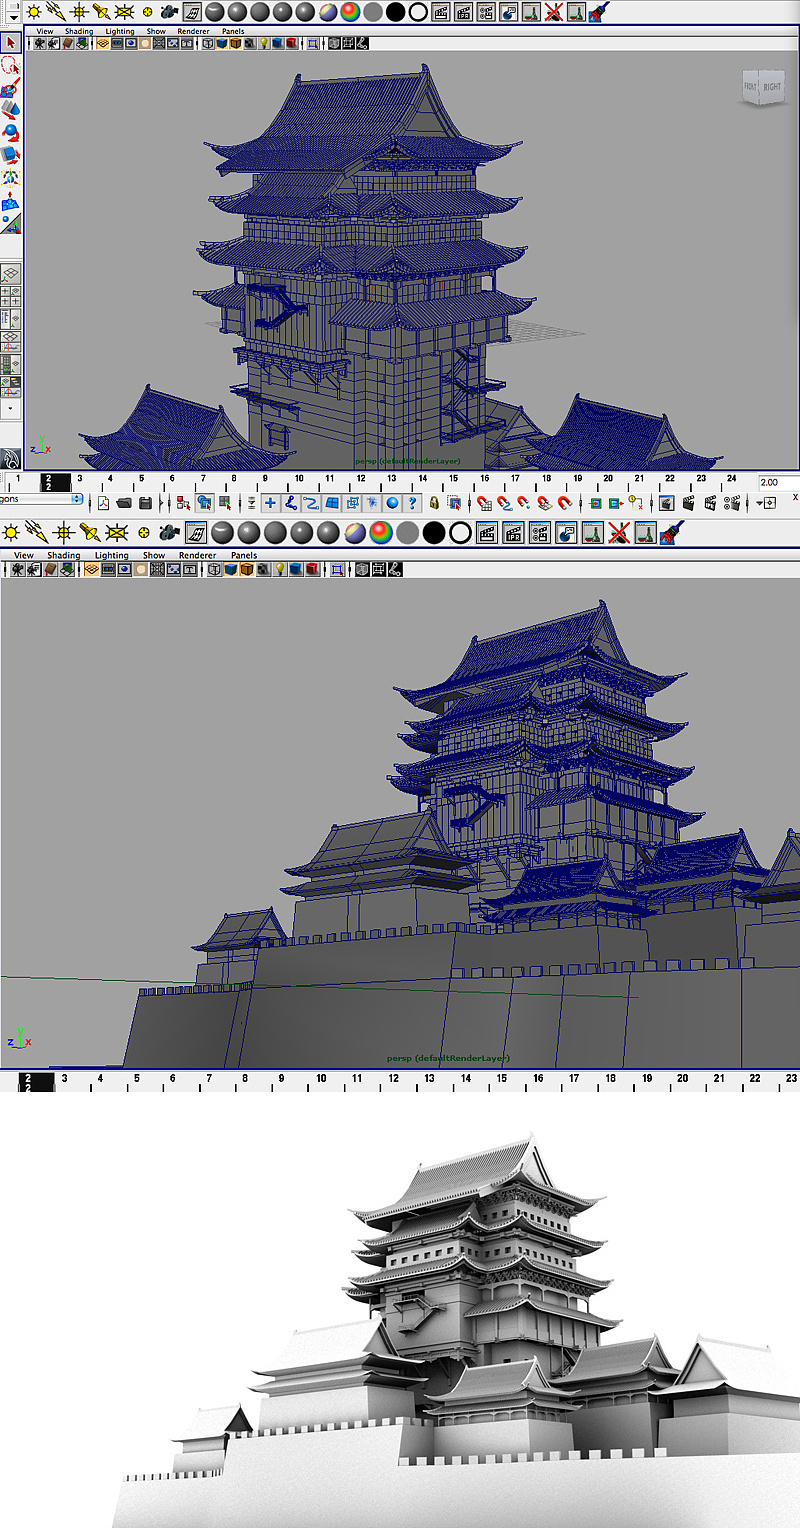
Task: Toggle the padlock icon in status line
Action: click(435, 503)
